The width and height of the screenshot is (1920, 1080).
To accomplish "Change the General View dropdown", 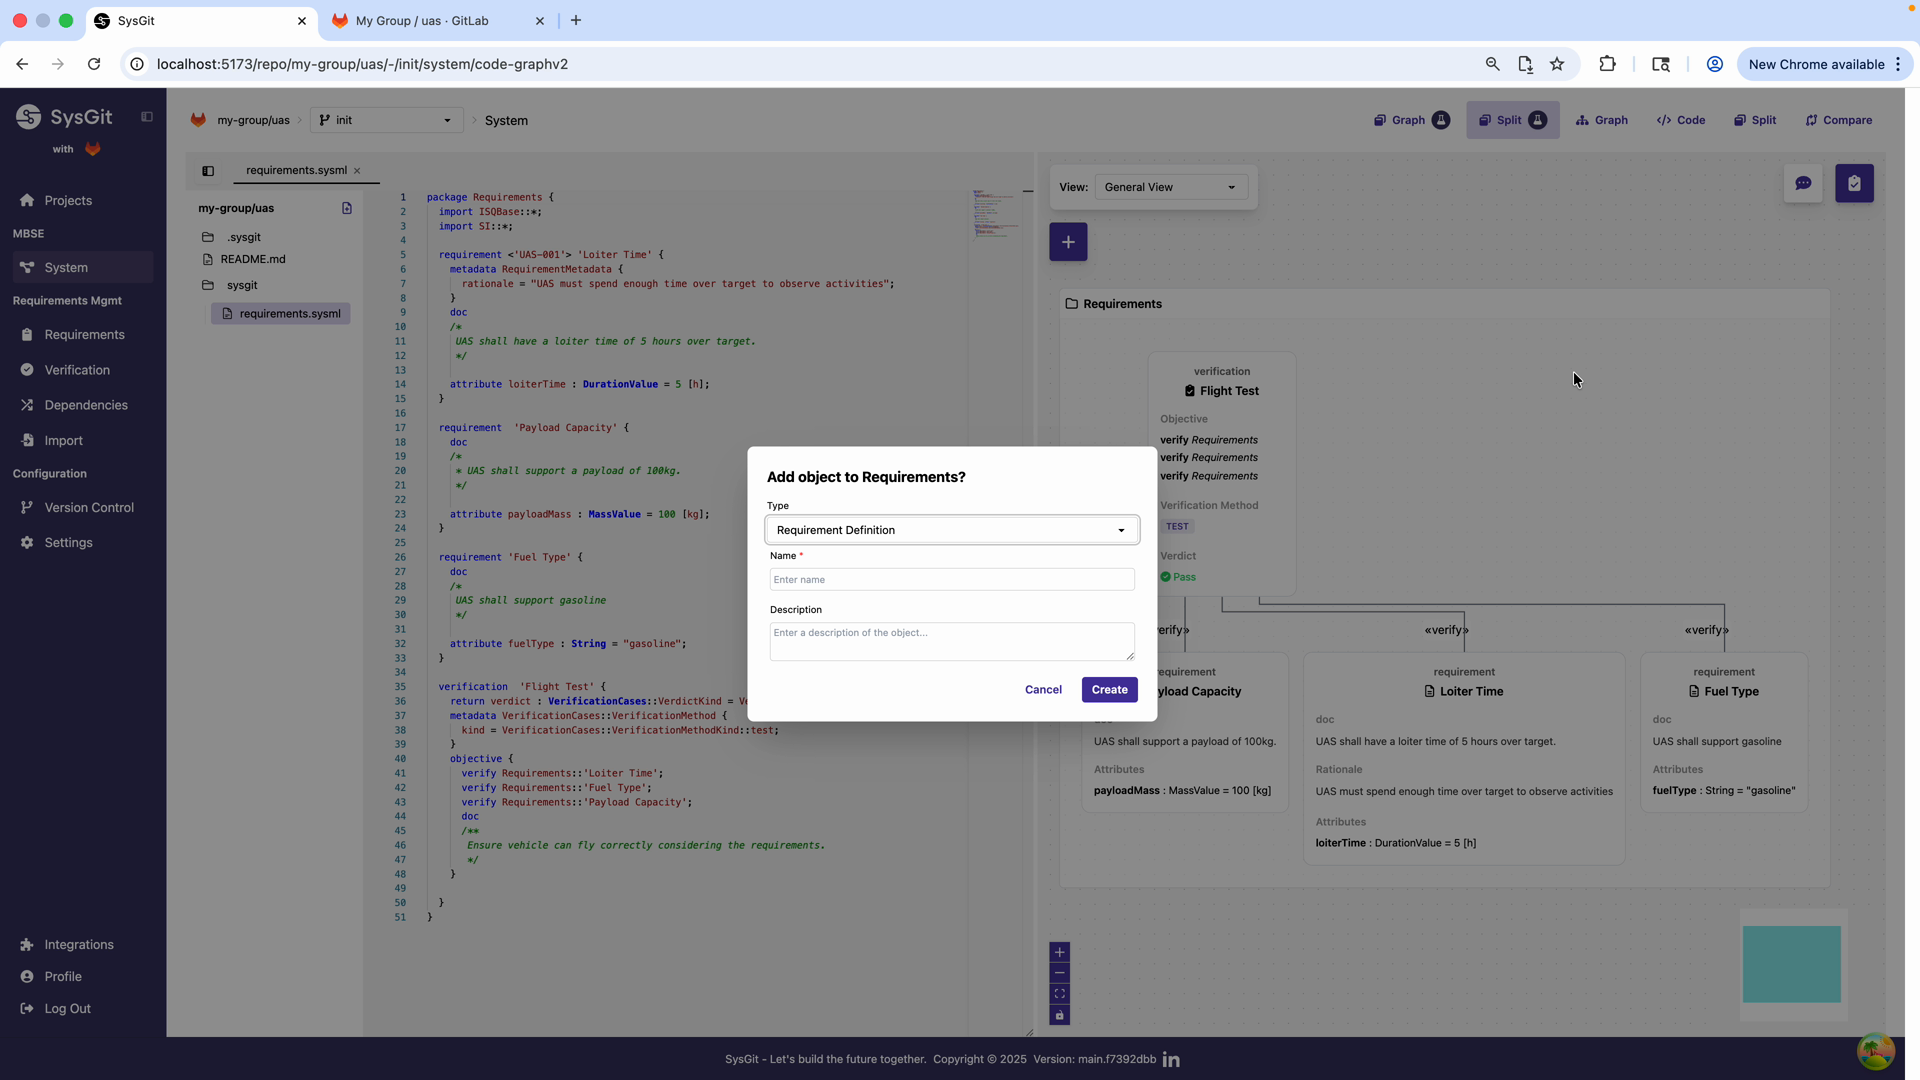I will click(1169, 187).
